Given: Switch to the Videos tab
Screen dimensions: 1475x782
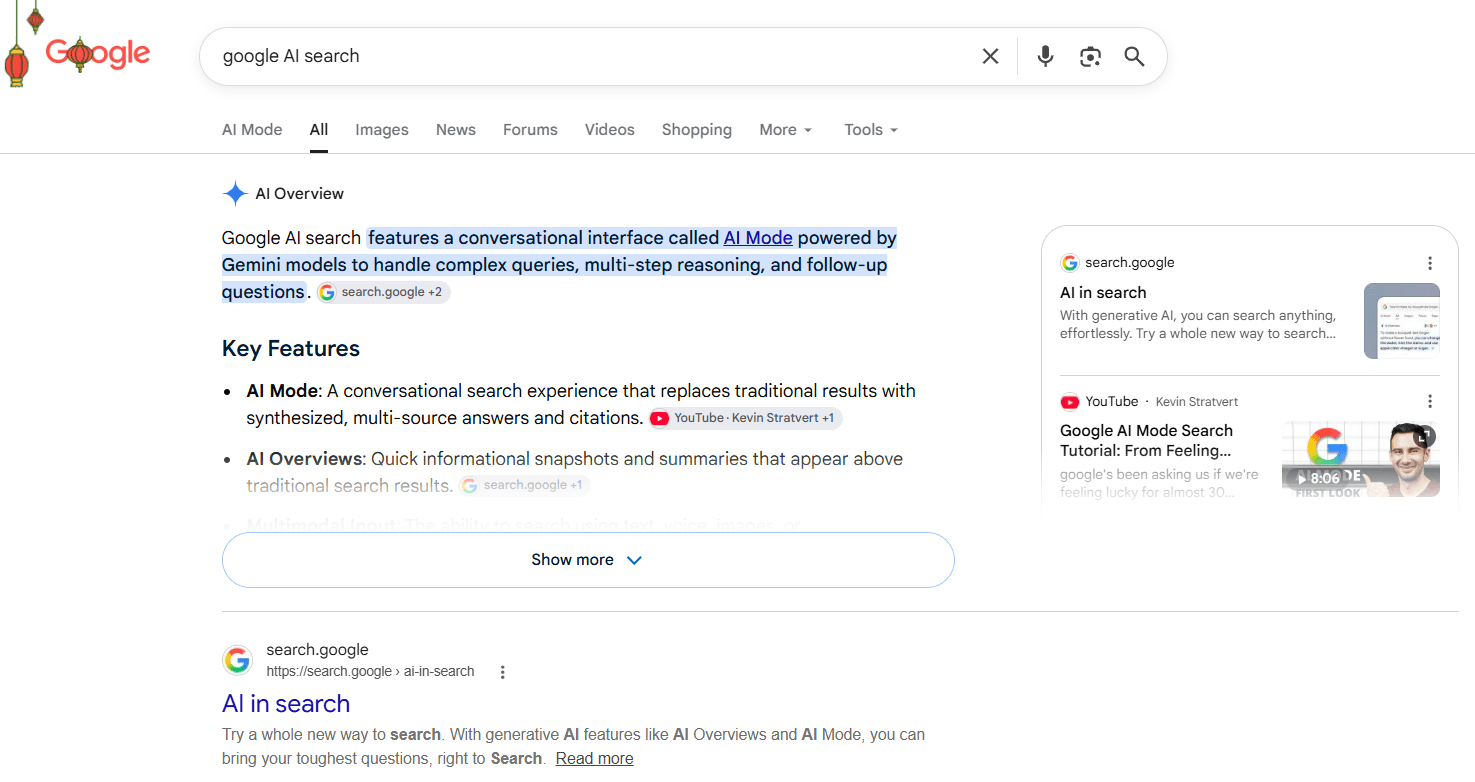Looking at the screenshot, I should [610, 130].
